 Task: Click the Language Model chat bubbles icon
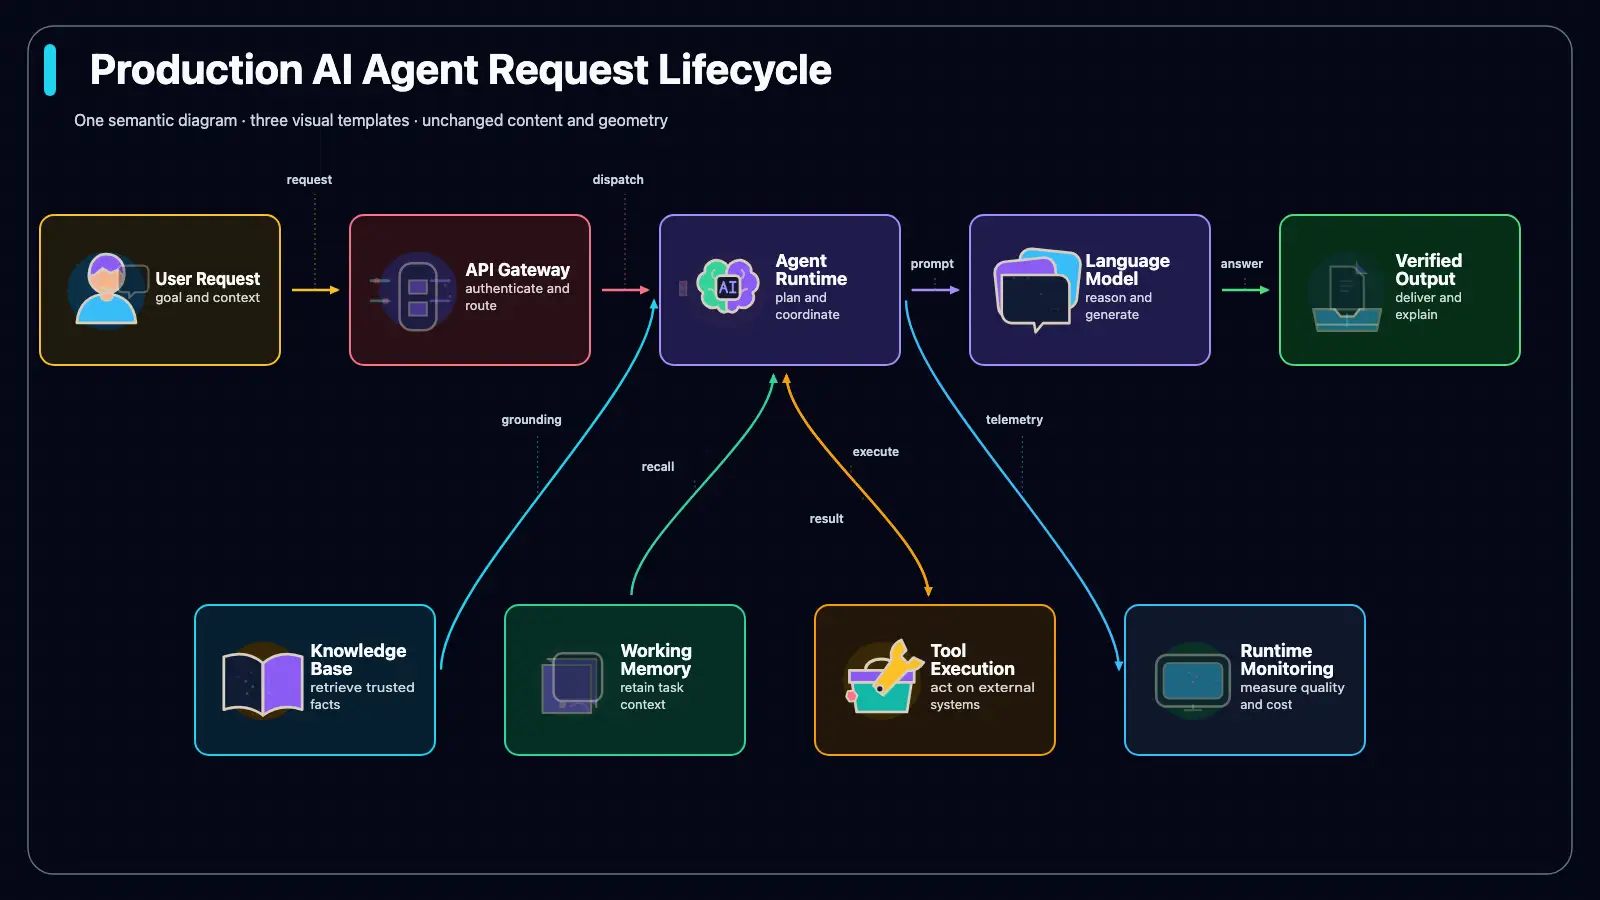tap(1037, 290)
